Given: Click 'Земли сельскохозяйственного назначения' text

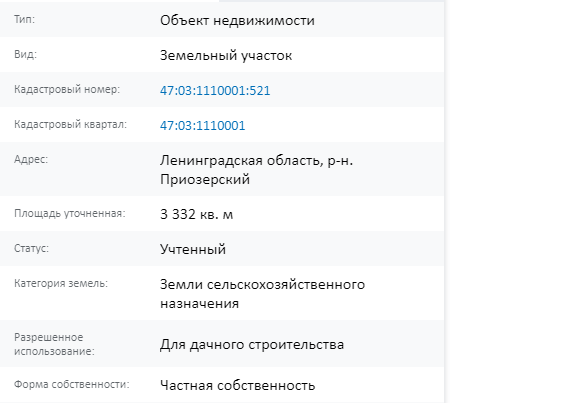Looking at the screenshot, I should pos(262,294).
